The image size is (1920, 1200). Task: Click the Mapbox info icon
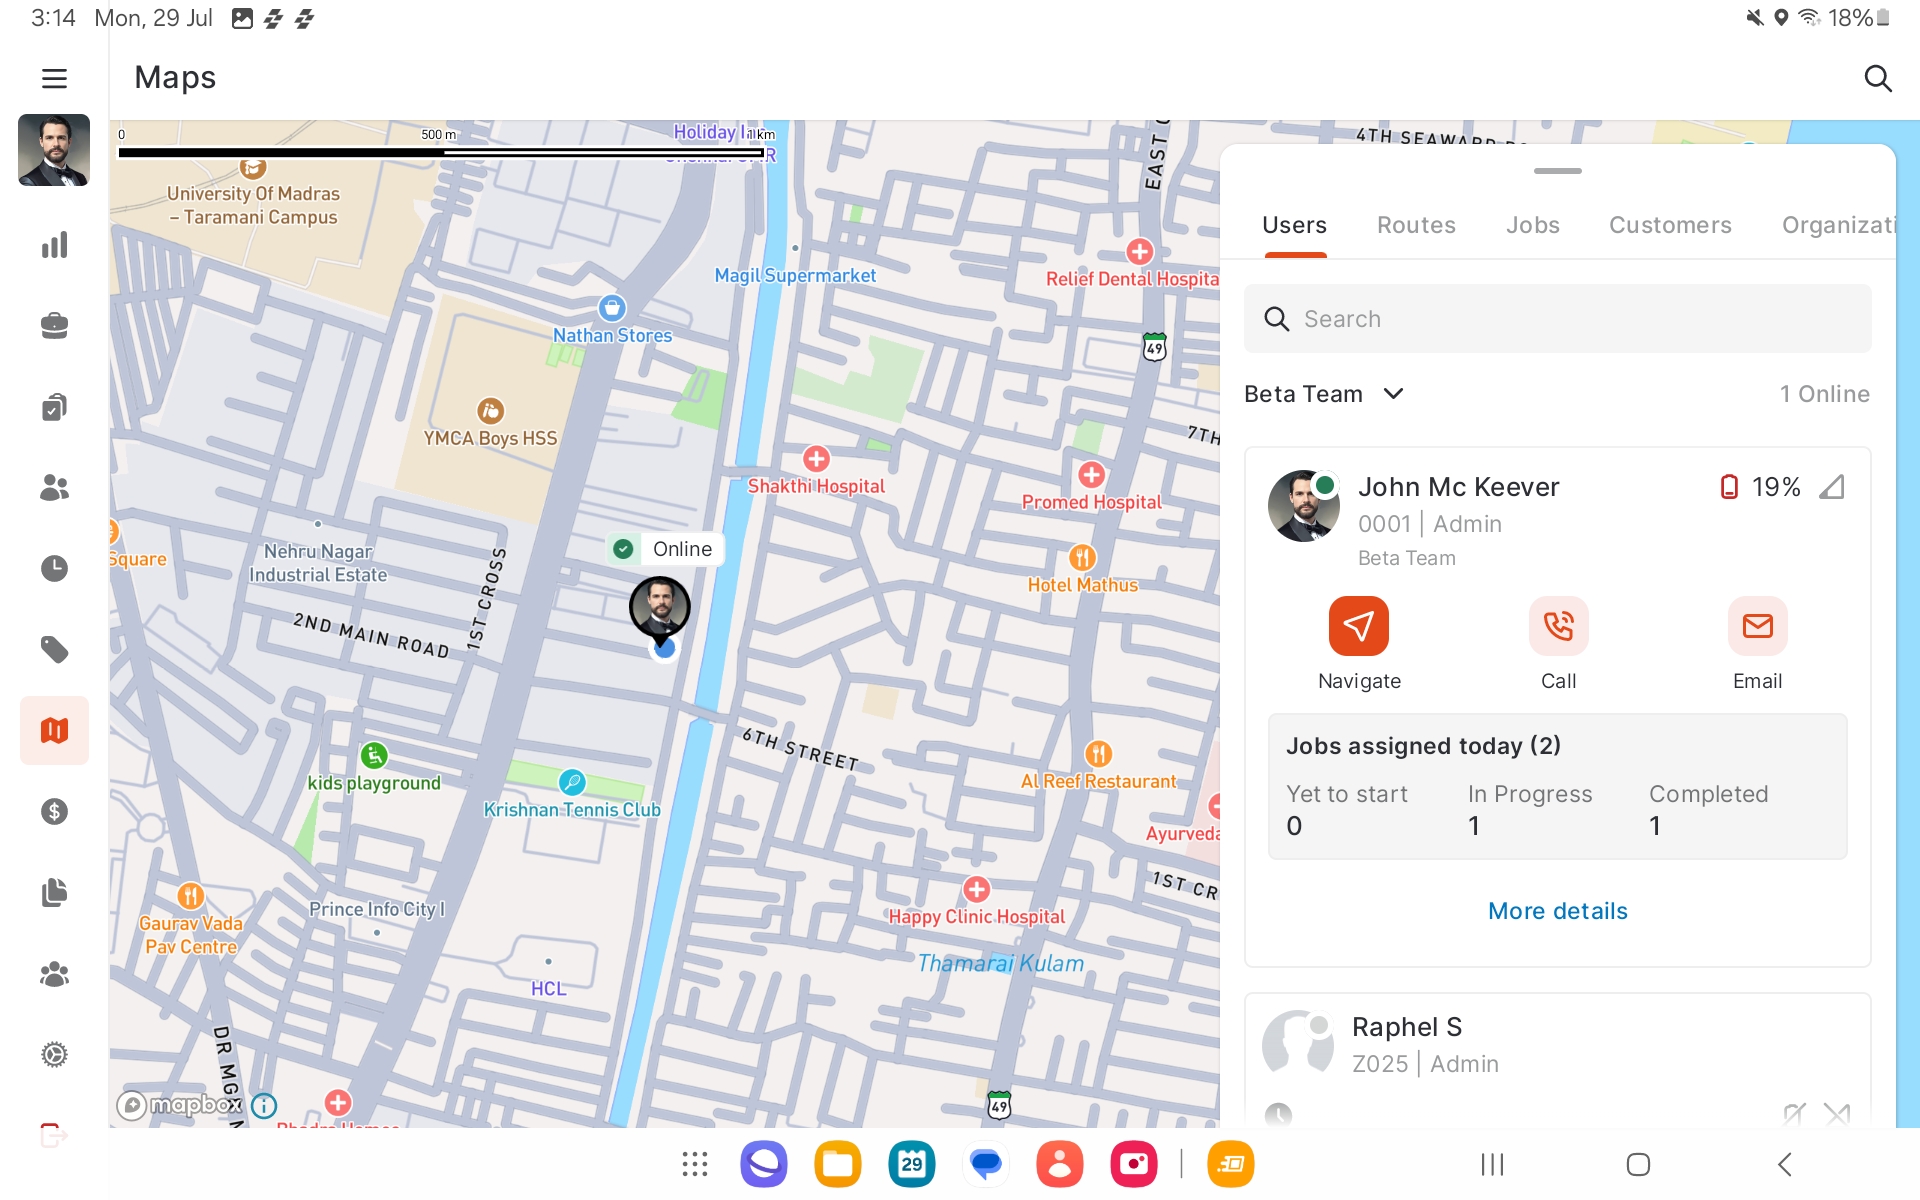click(x=264, y=1105)
